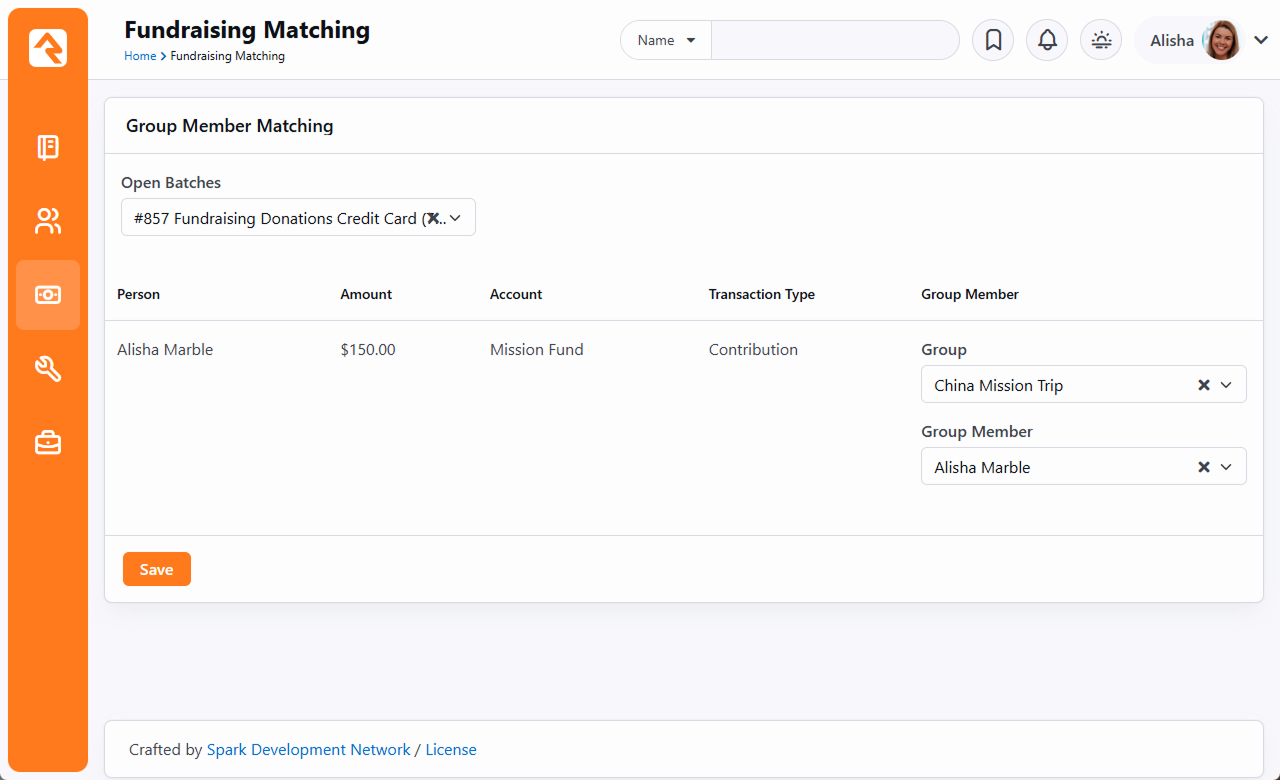Go to Home breadcrumb link

(139, 56)
